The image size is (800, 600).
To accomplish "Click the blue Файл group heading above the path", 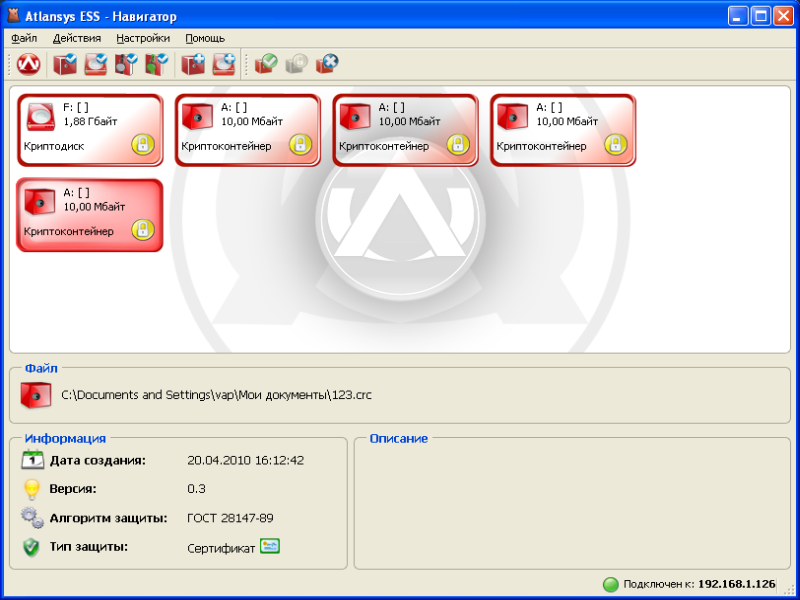I will (41, 368).
